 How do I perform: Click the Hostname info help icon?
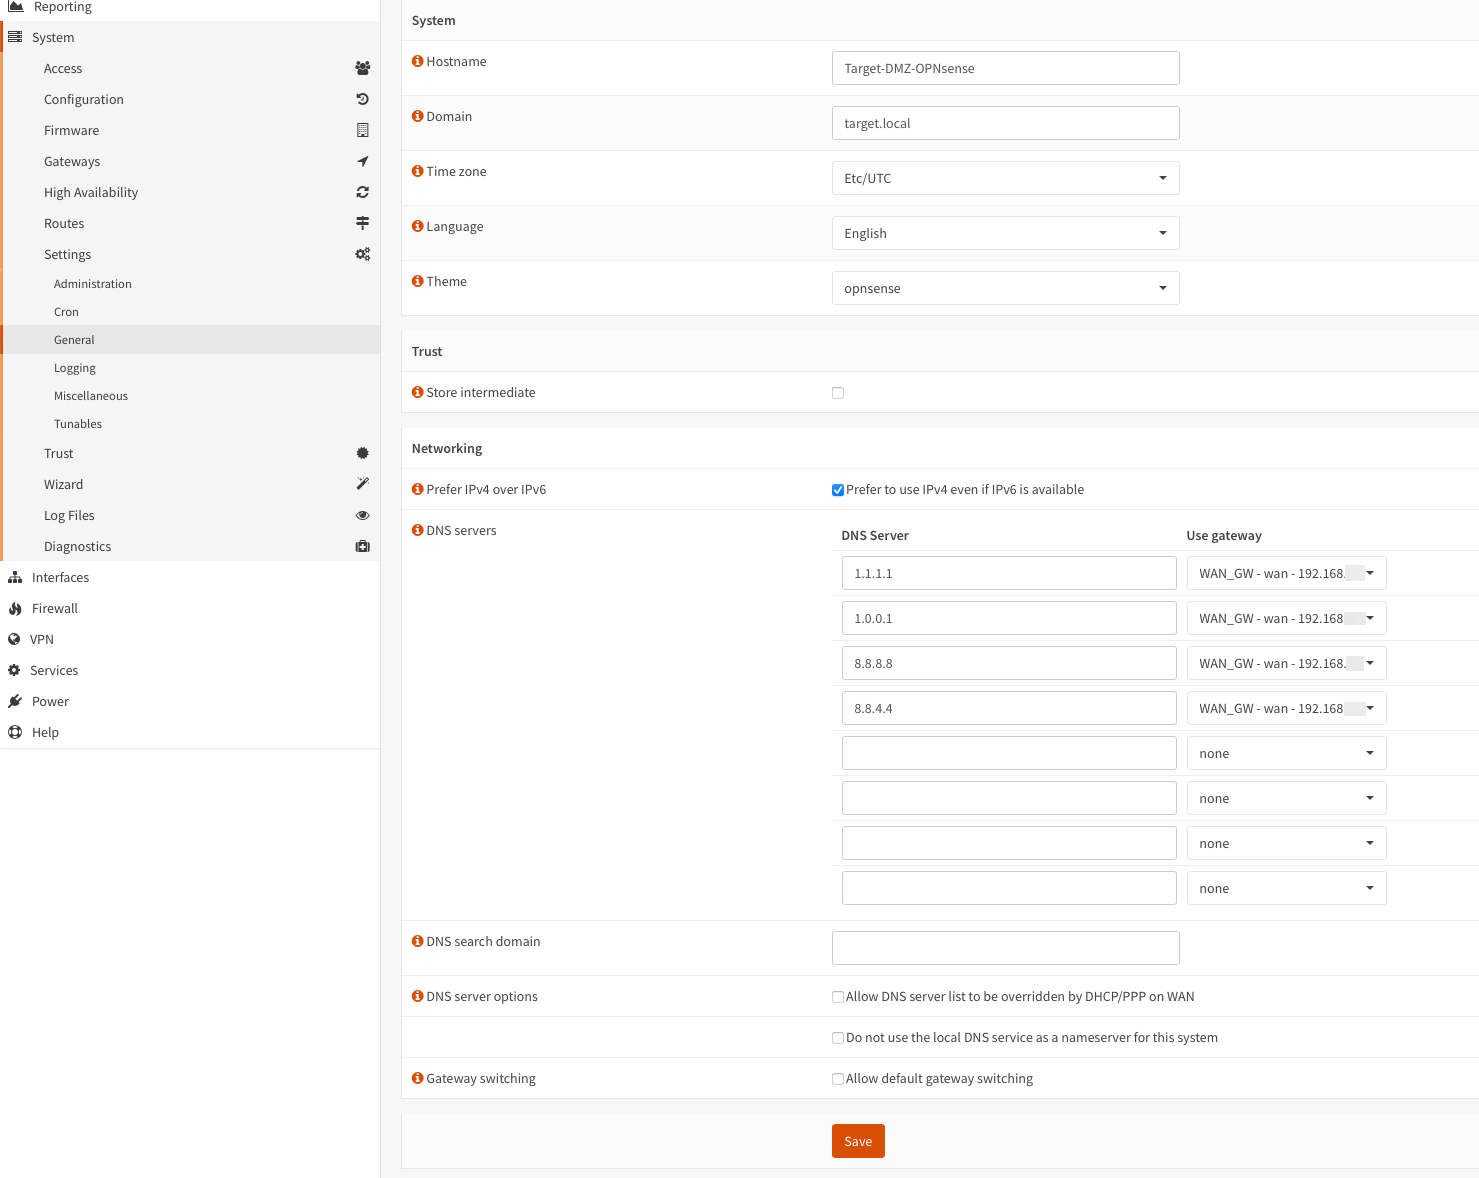[418, 61]
